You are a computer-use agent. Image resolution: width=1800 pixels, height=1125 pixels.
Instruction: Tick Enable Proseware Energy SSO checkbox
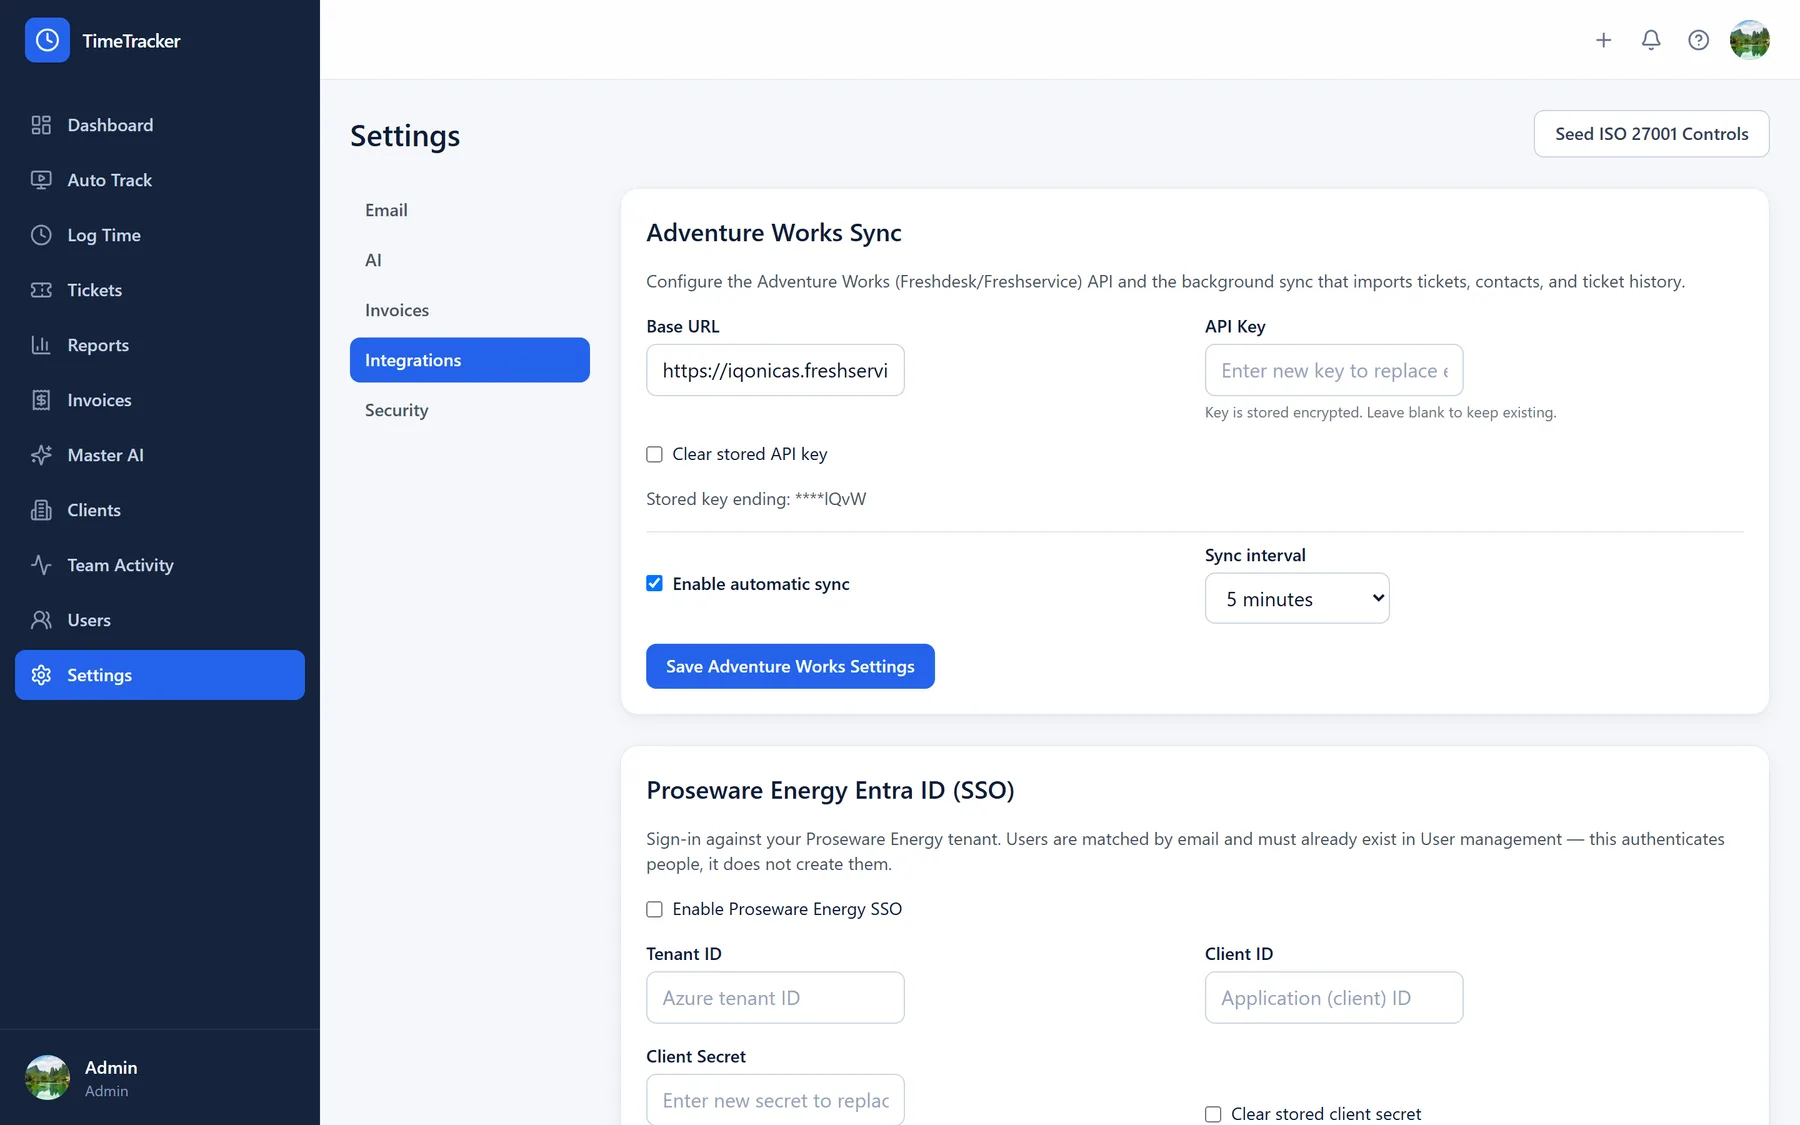tap(655, 909)
